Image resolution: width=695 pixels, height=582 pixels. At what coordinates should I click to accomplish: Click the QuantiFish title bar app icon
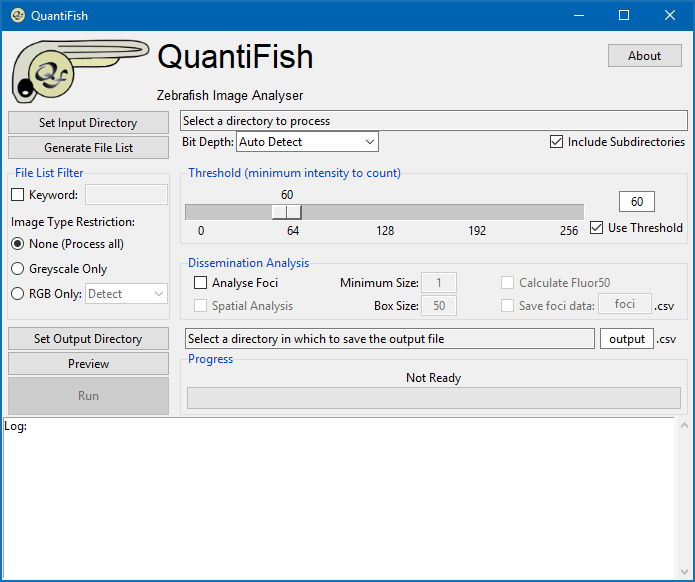(18, 16)
